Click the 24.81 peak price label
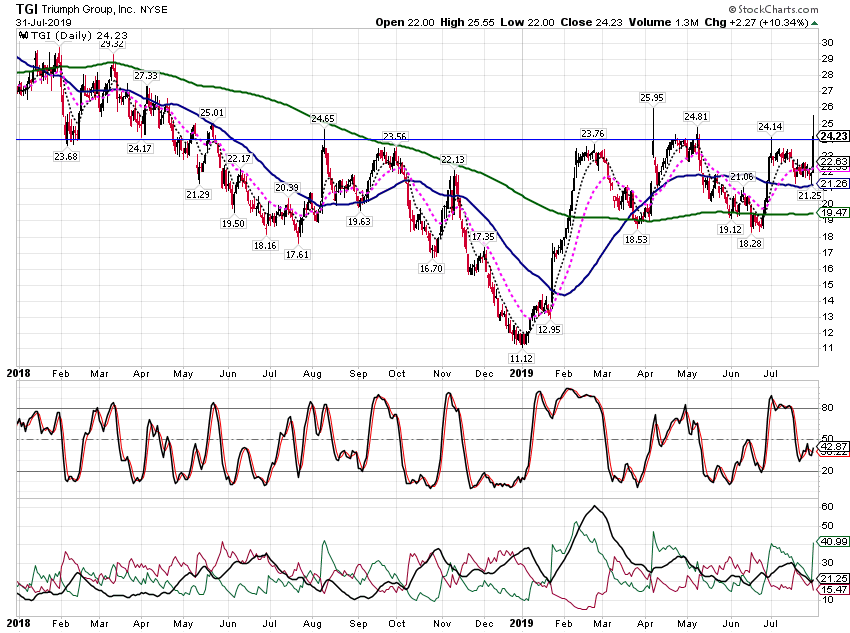 (x=696, y=117)
